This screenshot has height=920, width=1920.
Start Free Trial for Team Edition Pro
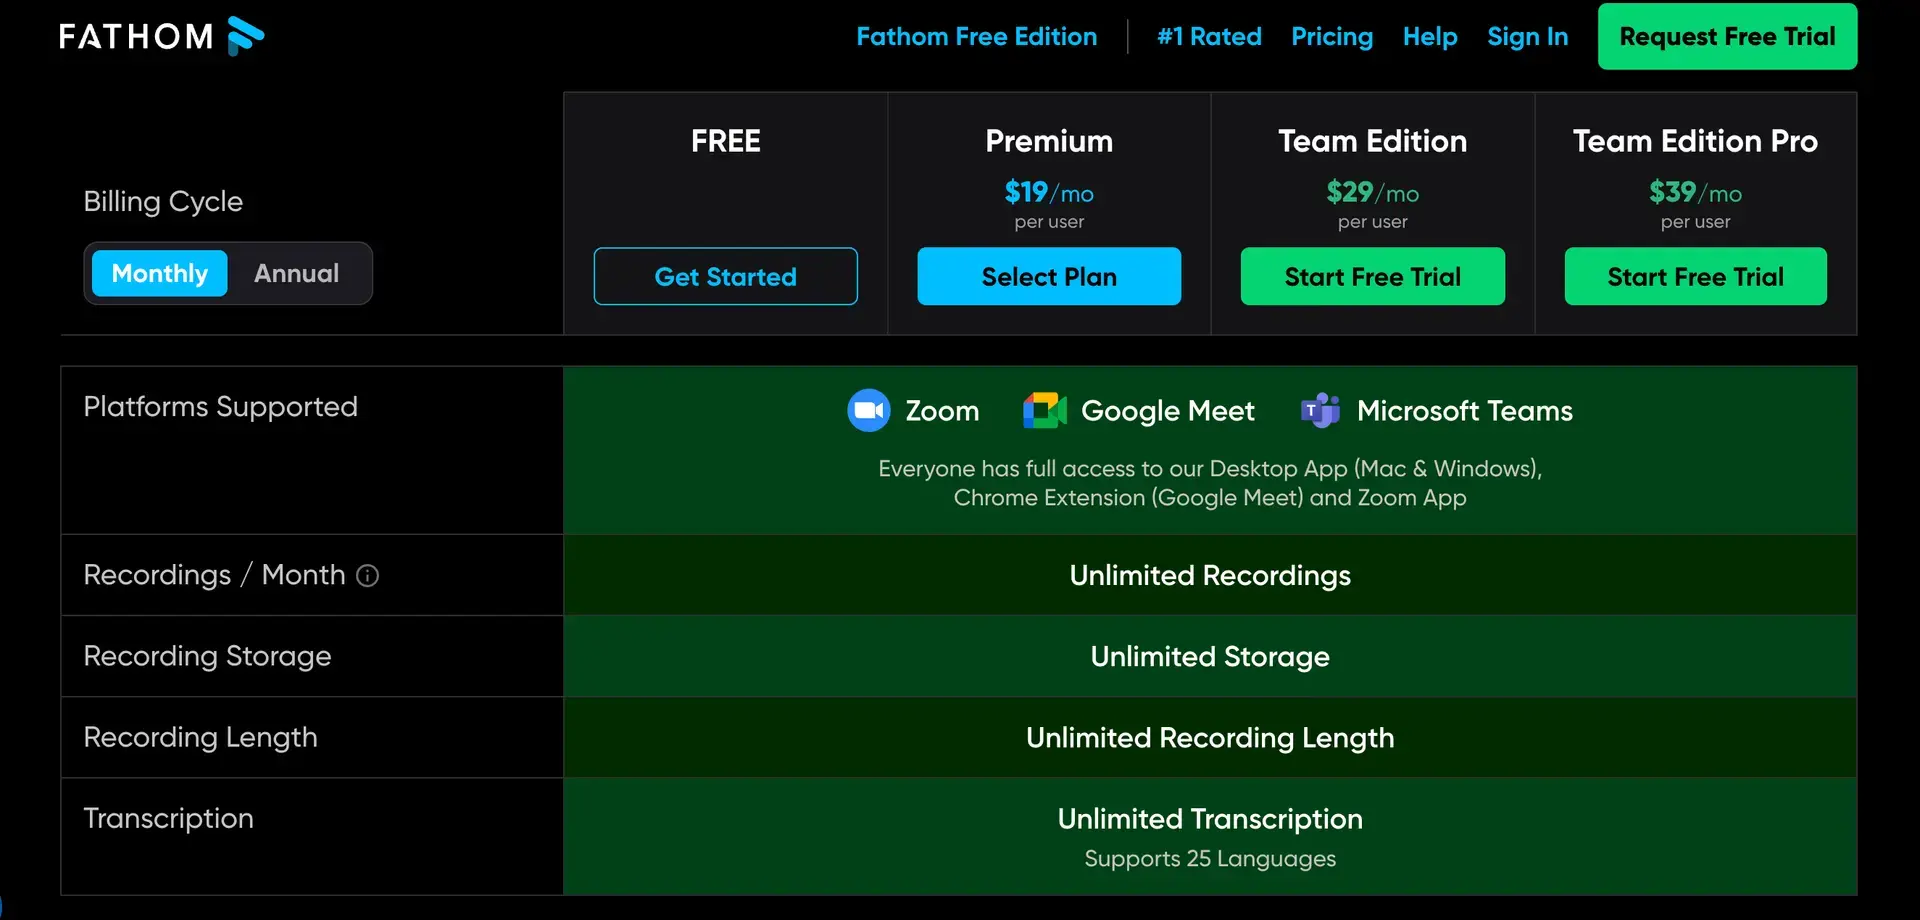click(x=1695, y=276)
